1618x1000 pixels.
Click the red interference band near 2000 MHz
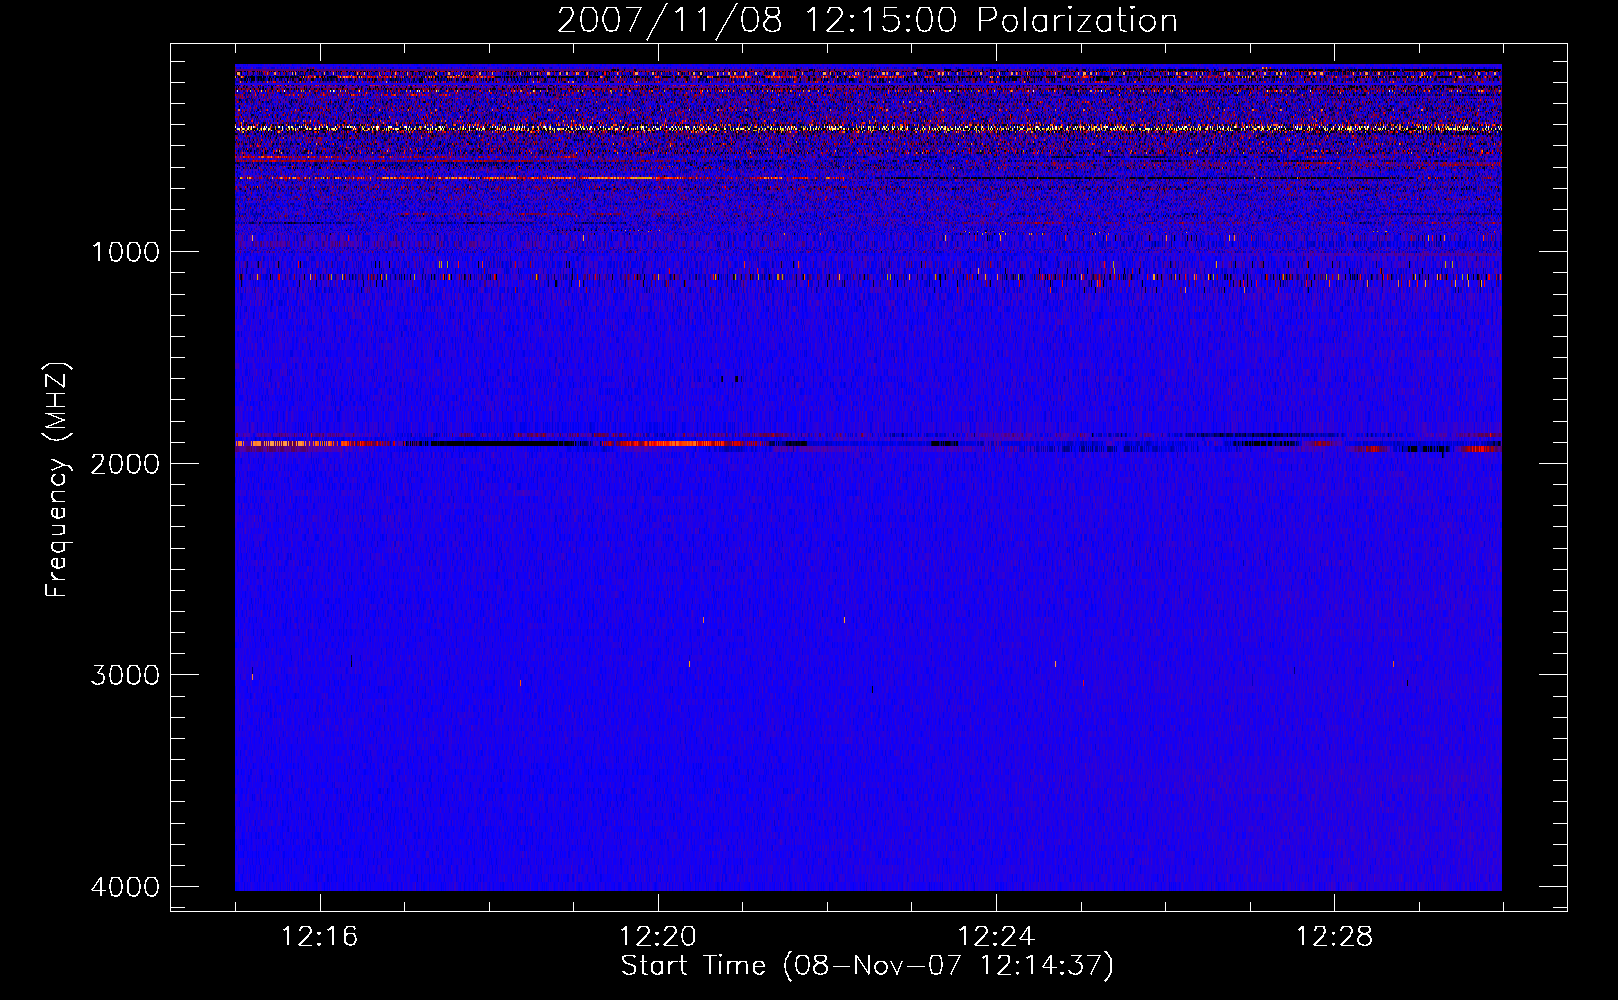868,443
